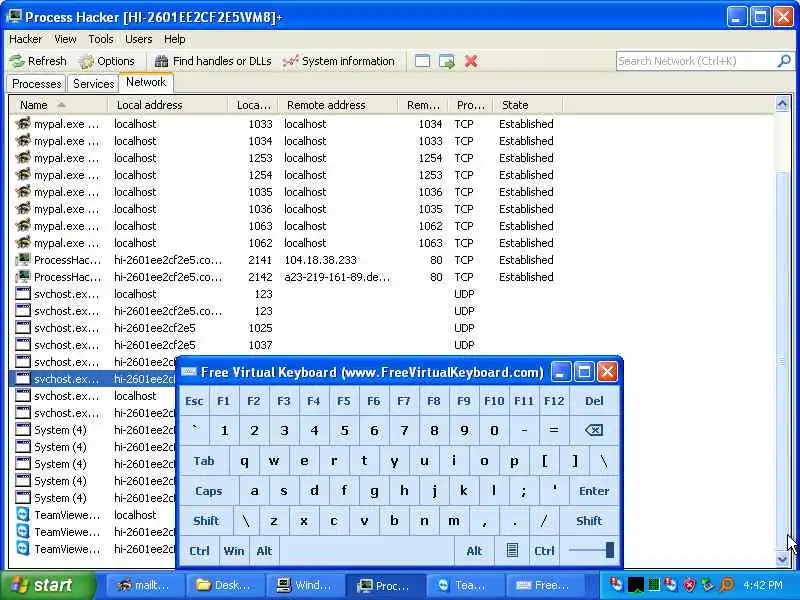
Task: Open the Users menu
Action: pyautogui.click(x=138, y=39)
